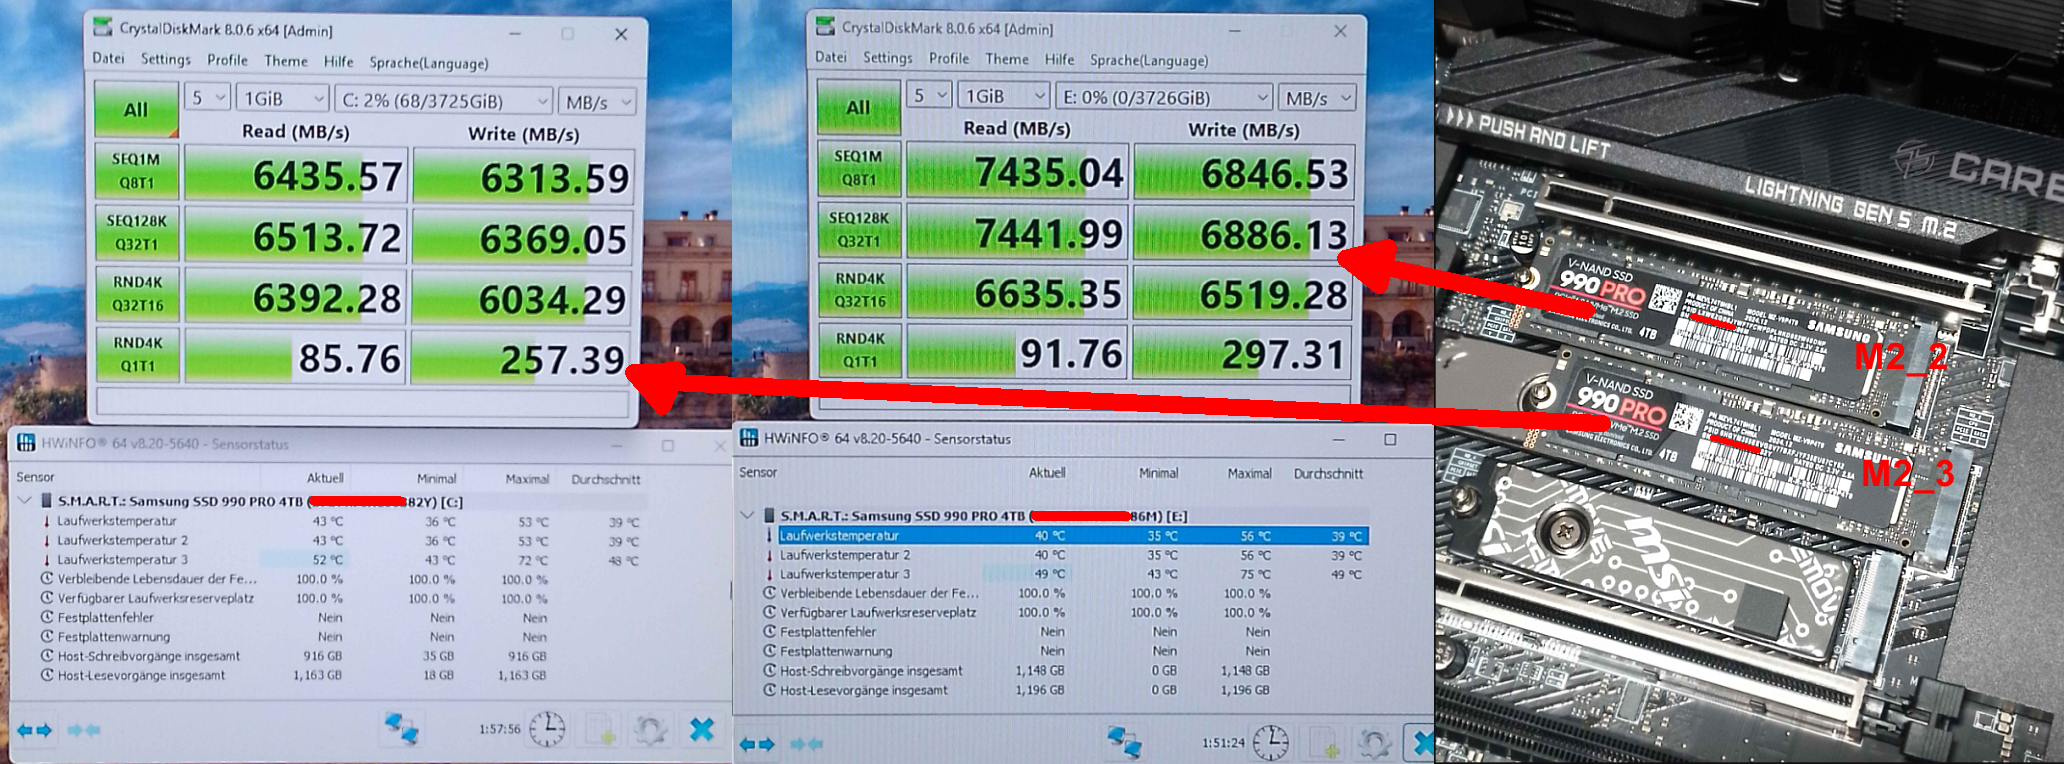Open drive selector showing C: 2% (68/3725GiB)
Screen dimensions: 2064x764
point(444,101)
